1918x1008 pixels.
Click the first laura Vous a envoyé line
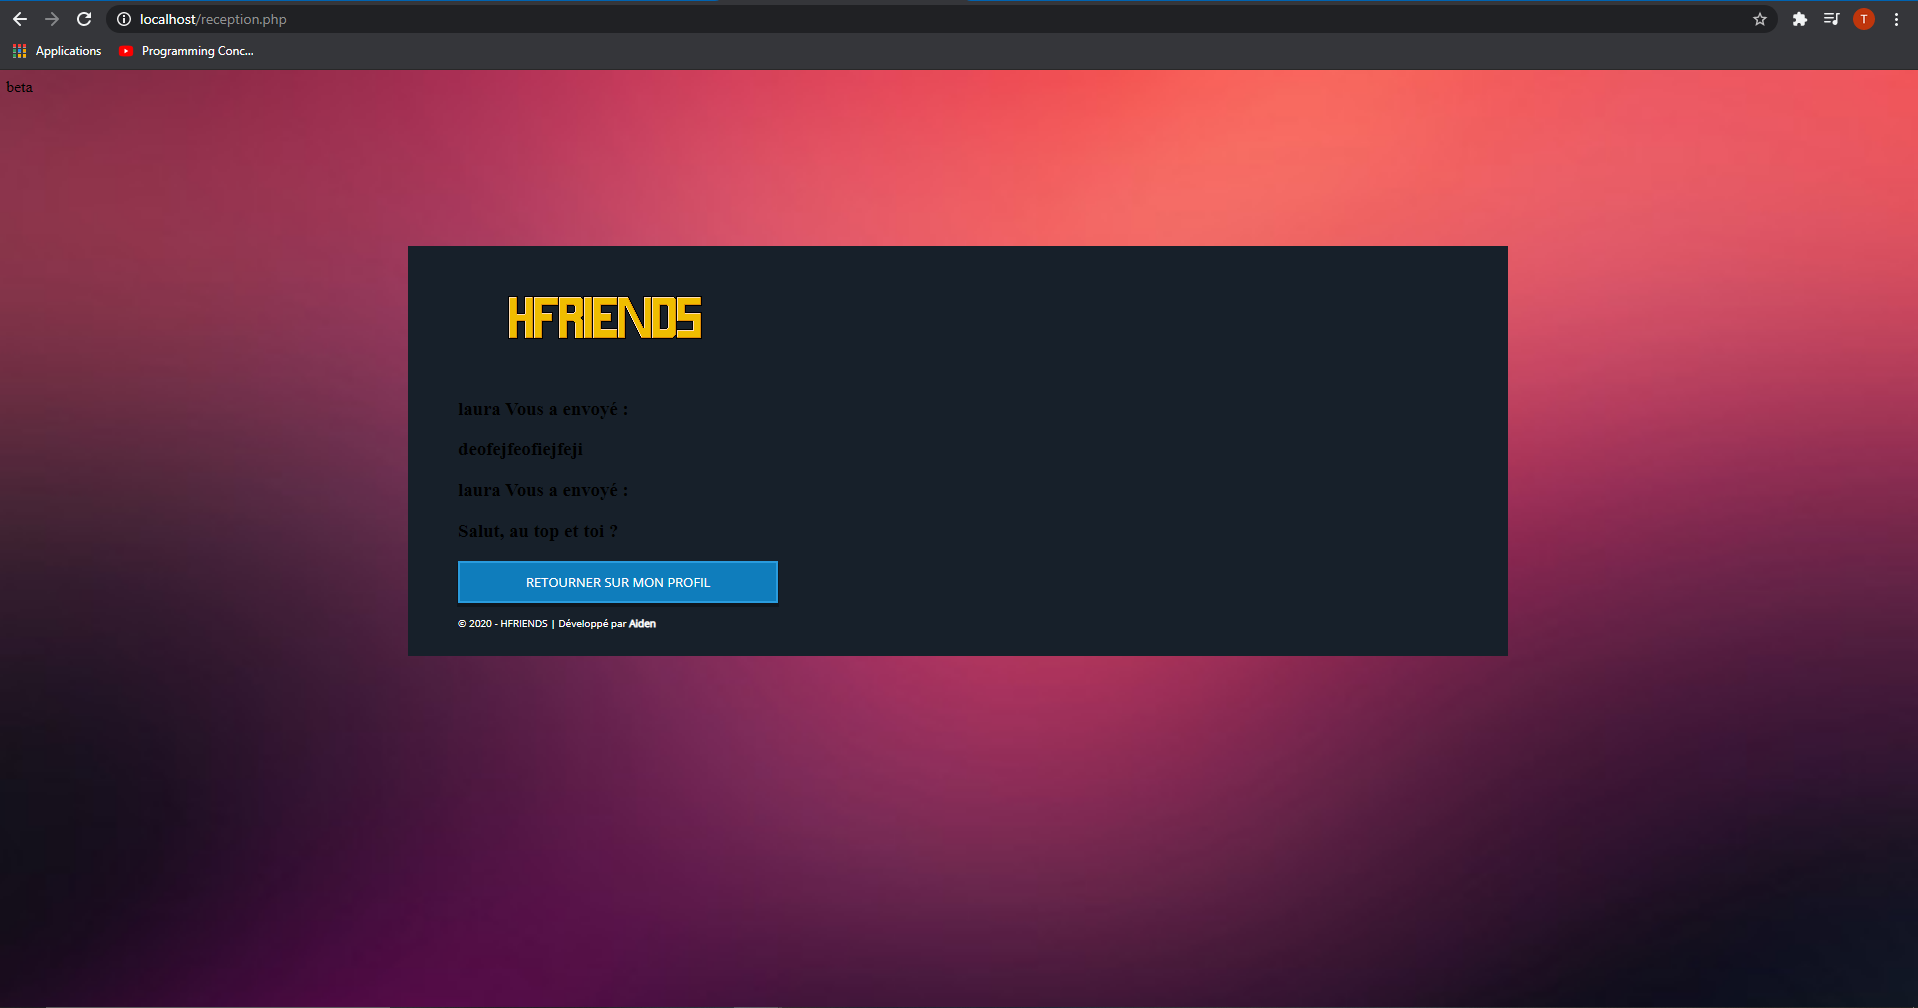[x=543, y=409]
